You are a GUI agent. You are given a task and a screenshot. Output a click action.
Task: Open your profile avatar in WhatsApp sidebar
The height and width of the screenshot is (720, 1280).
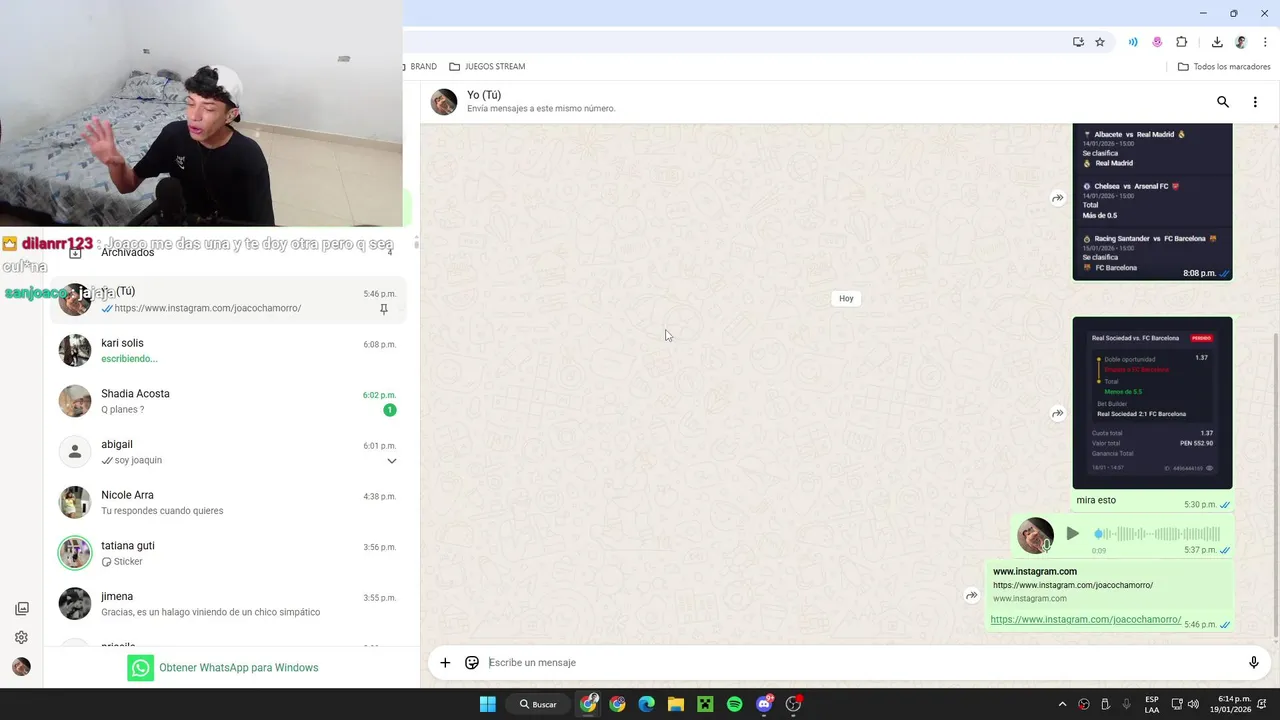[21, 667]
